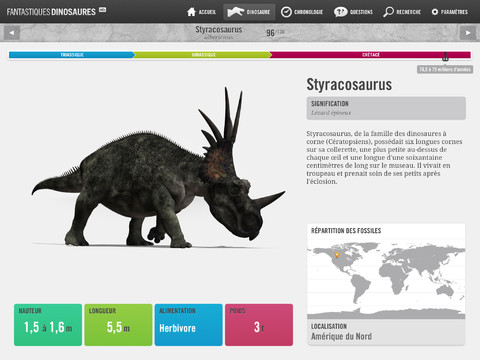The image size is (480, 360).
Task: Select the Triassique period segment
Action: click(72, 55)
